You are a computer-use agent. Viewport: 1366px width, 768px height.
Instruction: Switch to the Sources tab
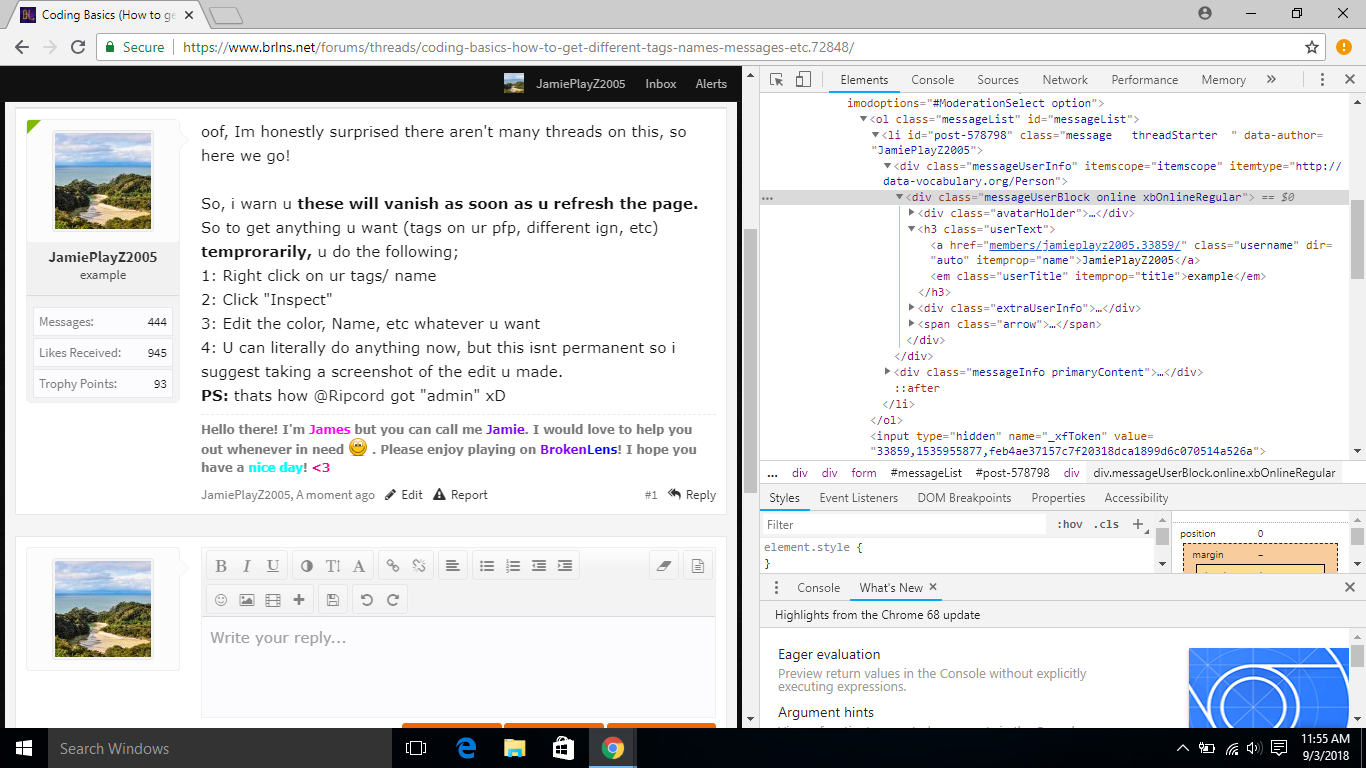998,80
